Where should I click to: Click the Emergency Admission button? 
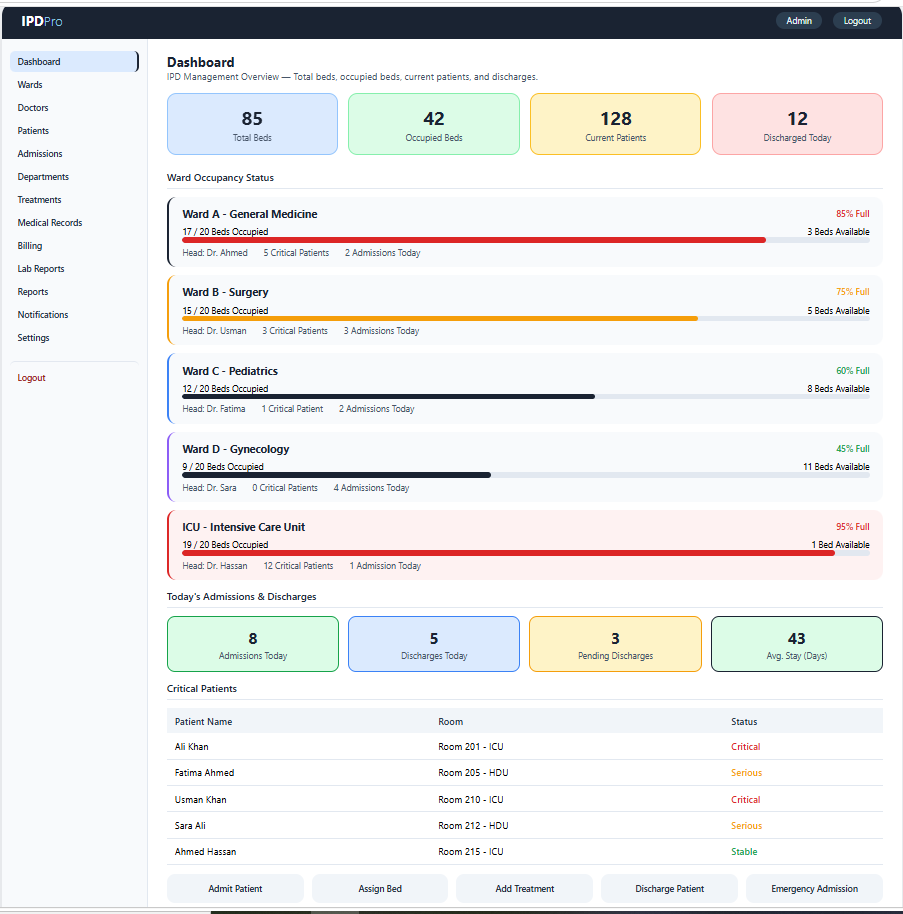tap(814, 888)
